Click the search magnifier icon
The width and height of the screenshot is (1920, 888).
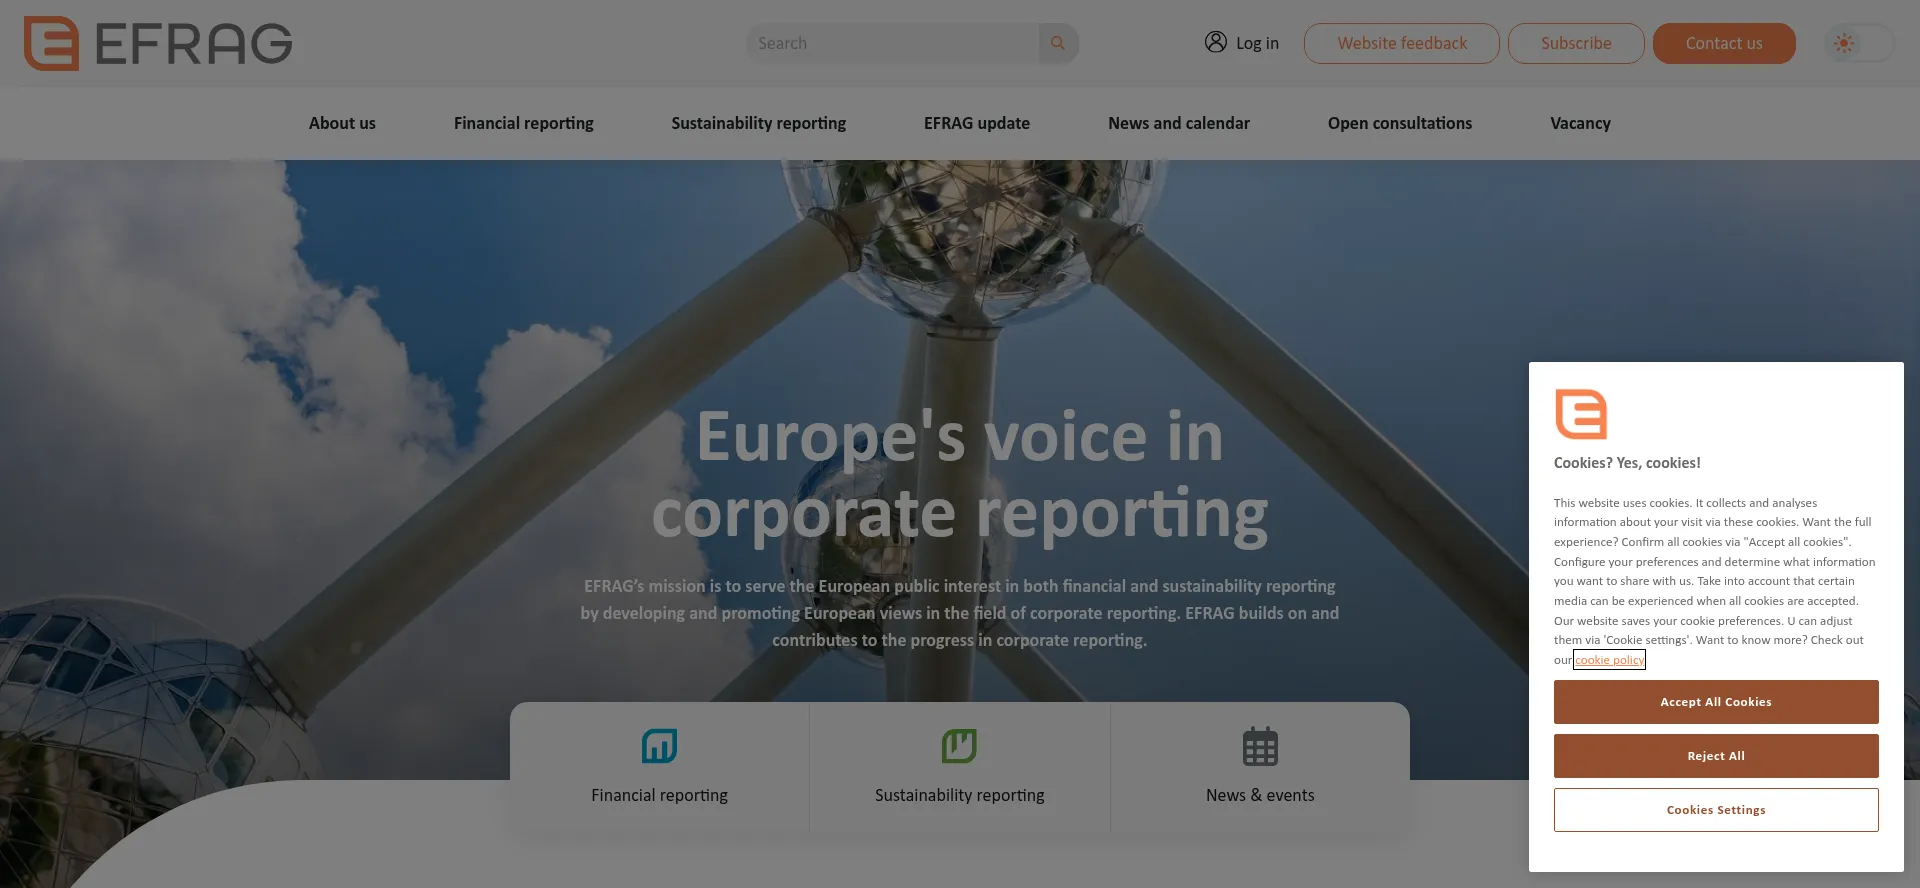1058,43
